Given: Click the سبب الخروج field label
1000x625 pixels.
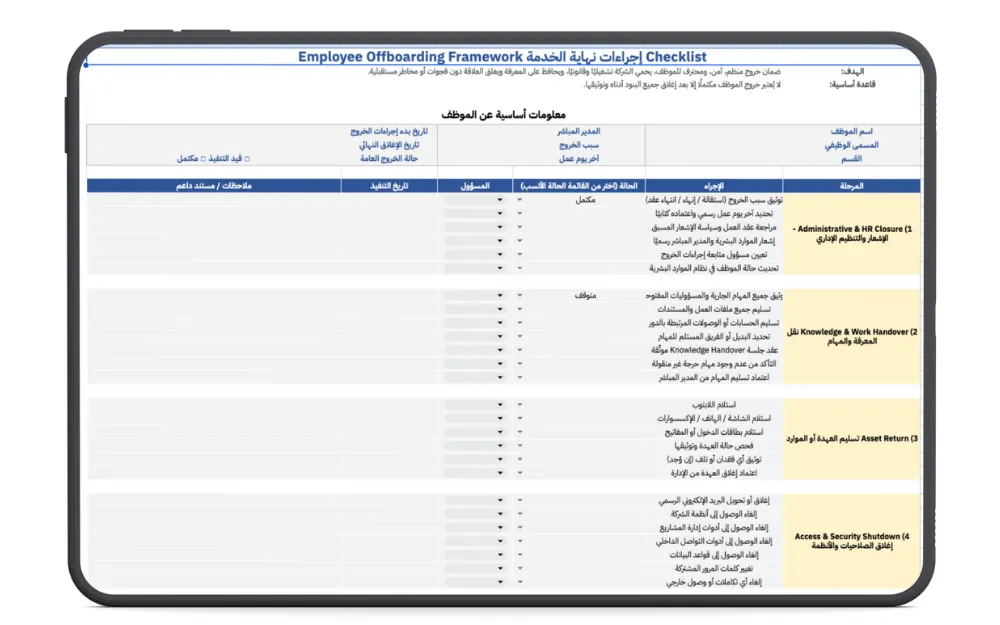Looking at the screenshot, I should coord(579,145).
